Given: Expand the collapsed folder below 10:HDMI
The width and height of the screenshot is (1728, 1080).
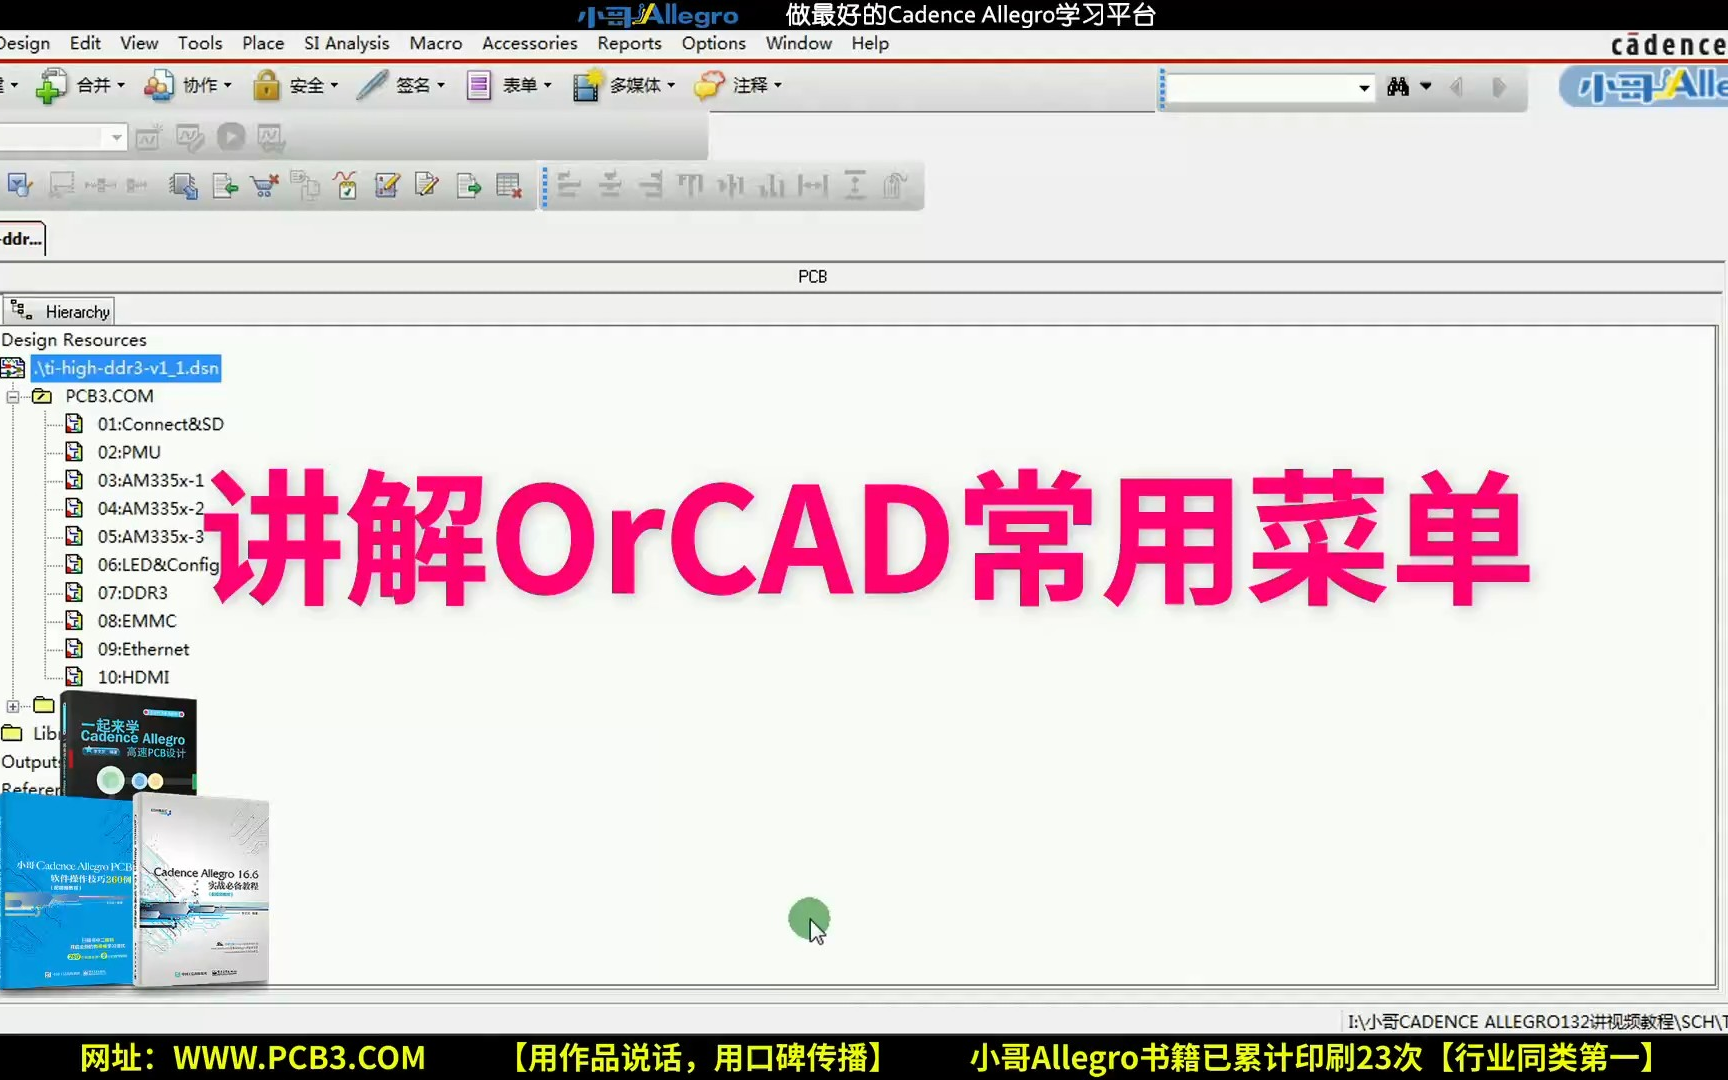Looking at the screenshot, I should coord(12,706).
